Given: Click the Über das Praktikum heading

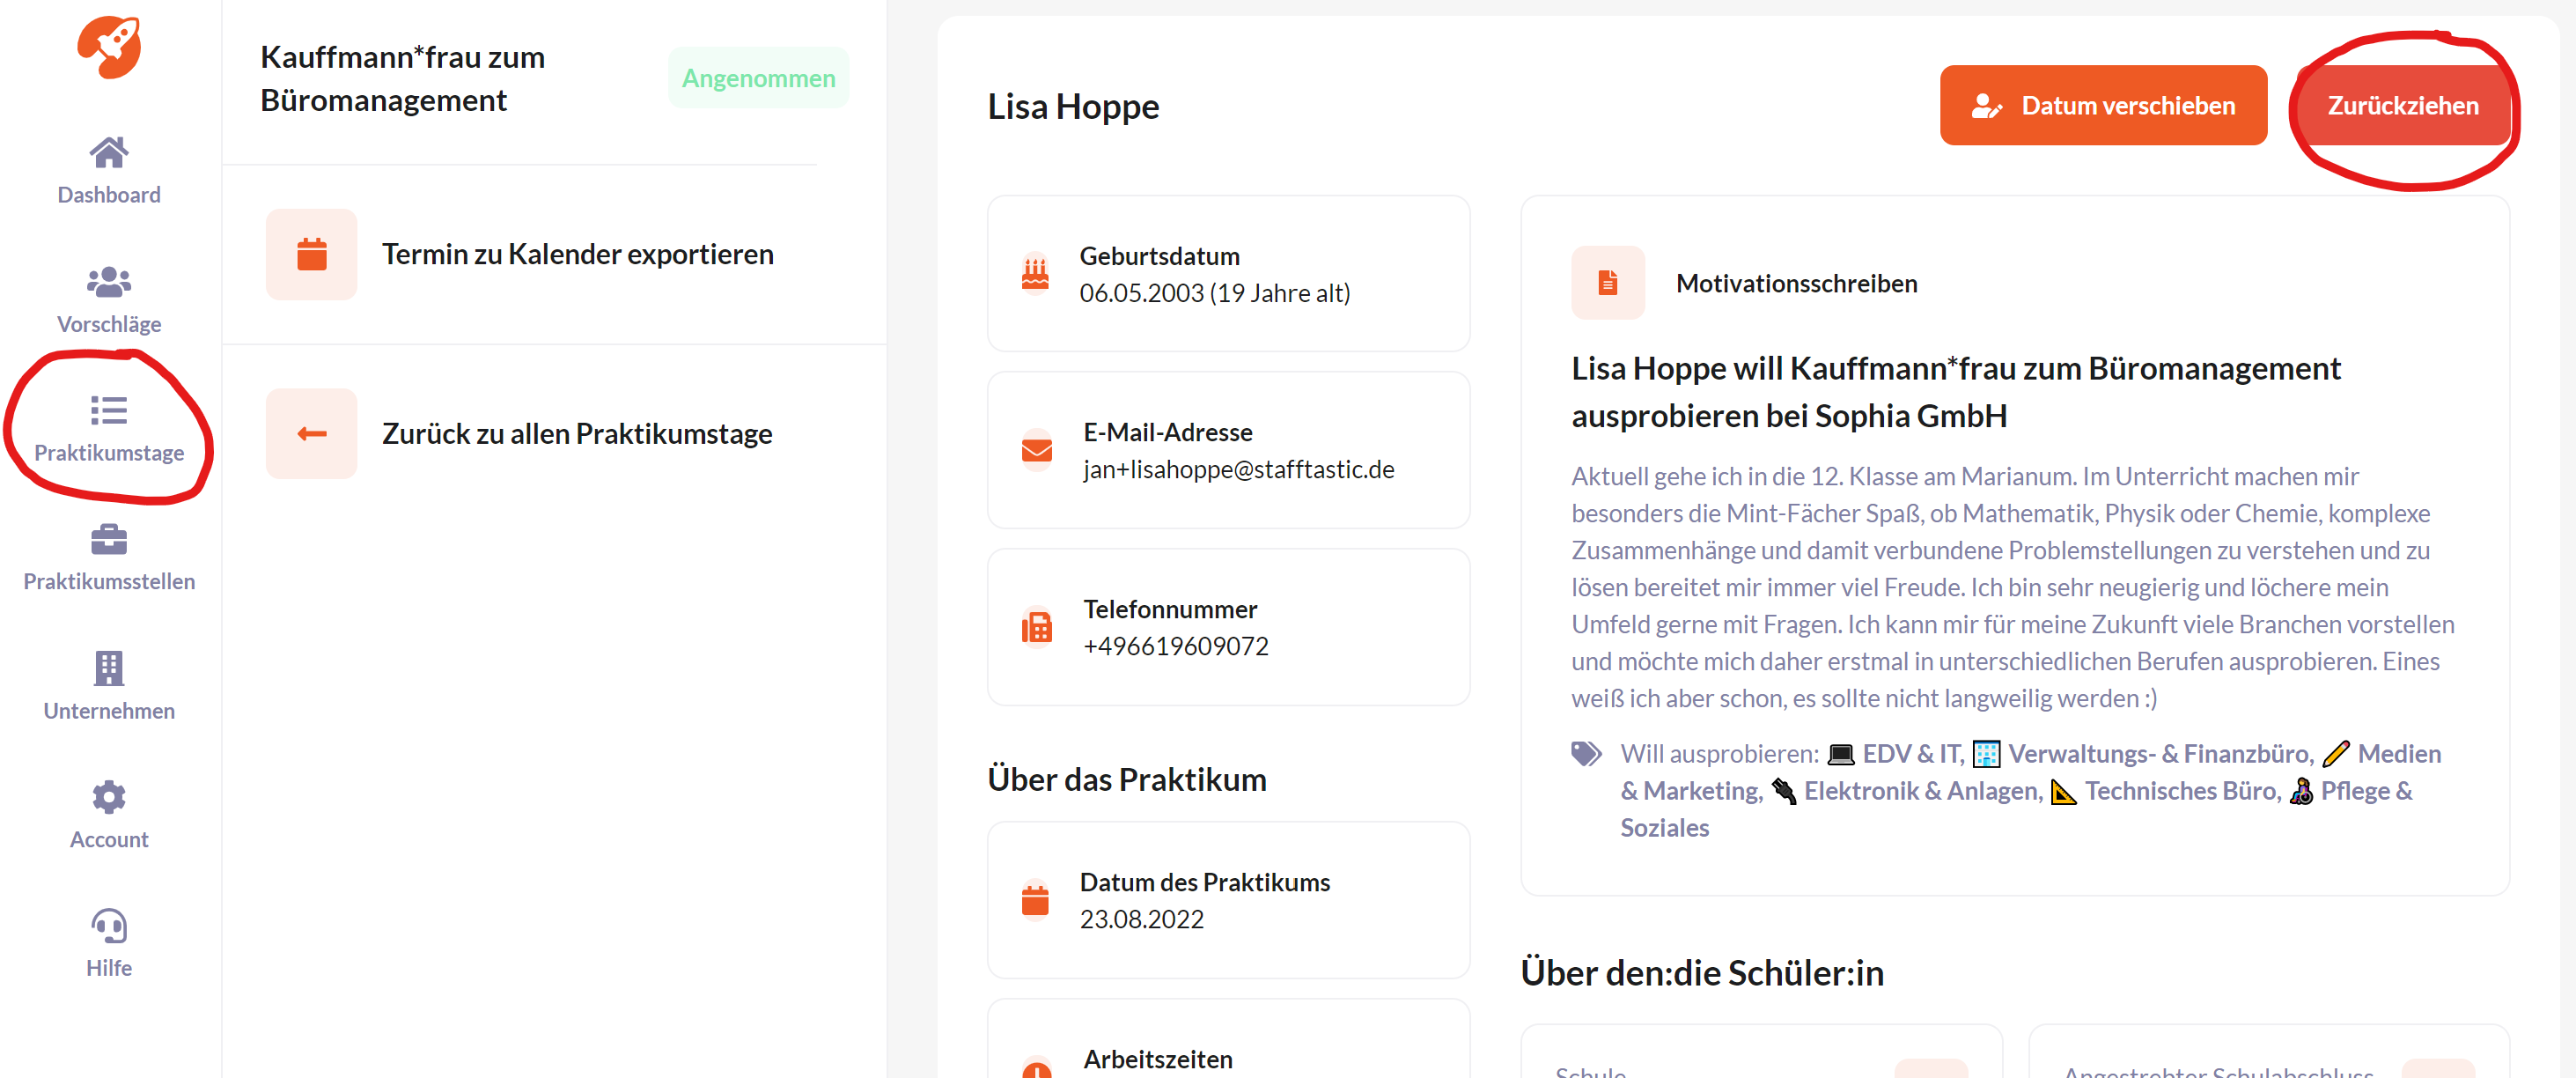Looking at the screenshot, I should click(1126, 779).
